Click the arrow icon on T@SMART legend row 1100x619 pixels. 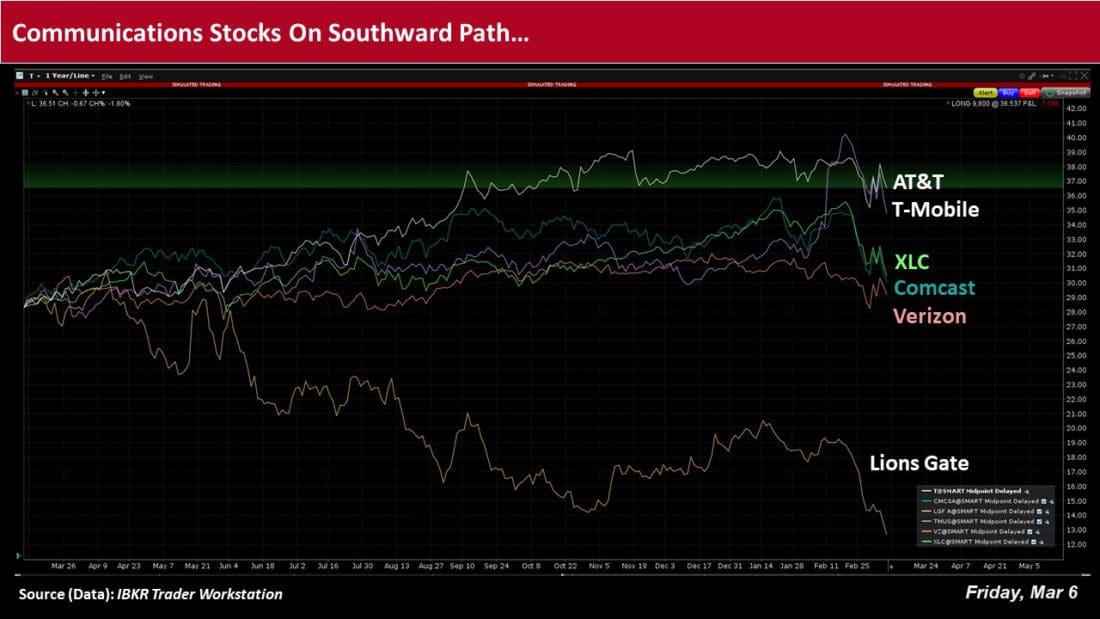click(x=1026, y=491)
